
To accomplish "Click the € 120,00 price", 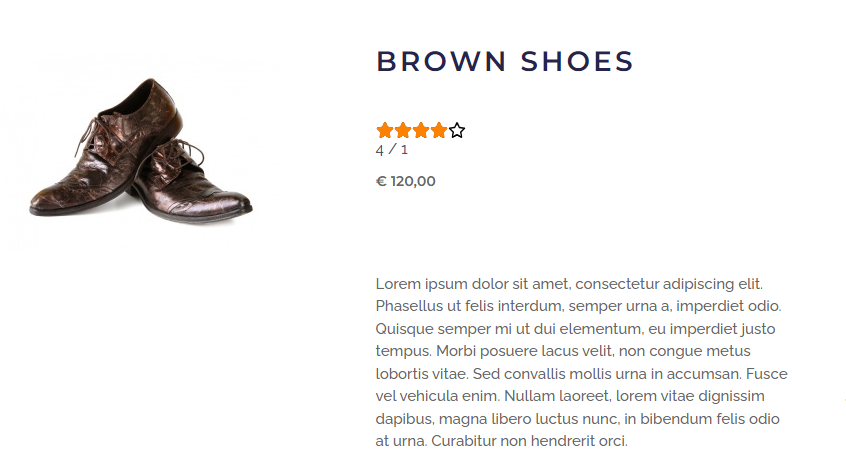I will [406, 181].
